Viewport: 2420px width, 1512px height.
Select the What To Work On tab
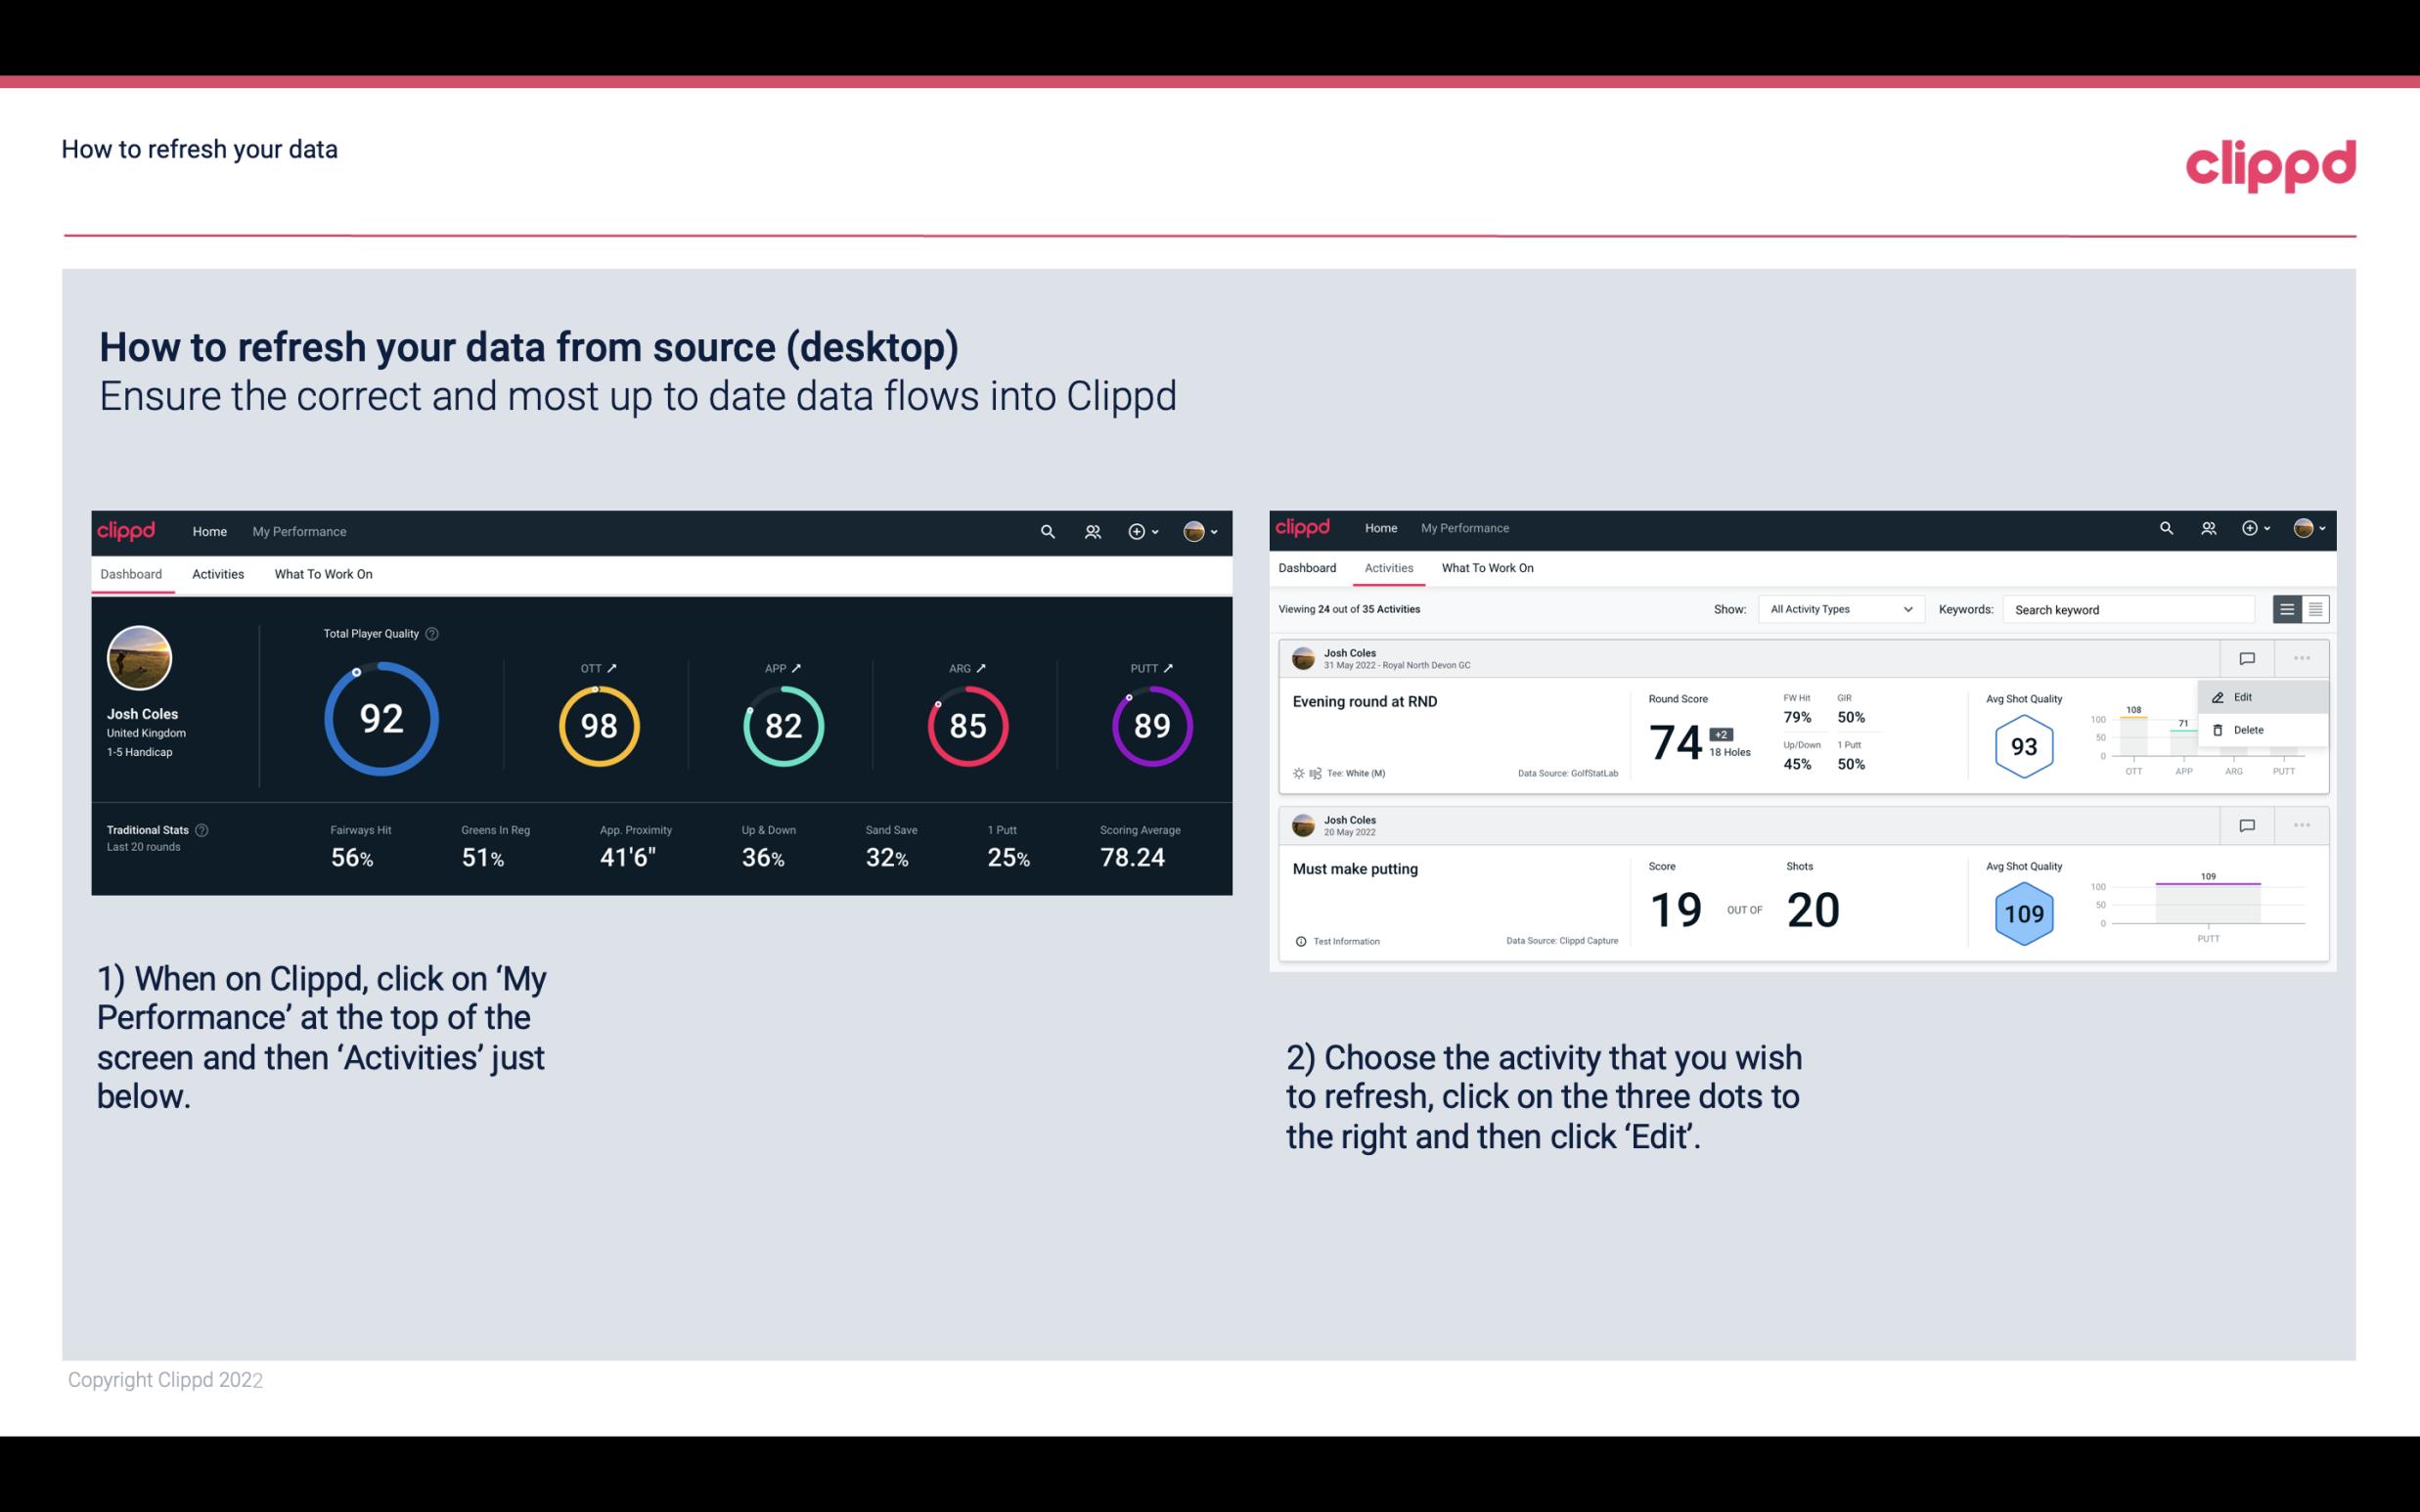coord(323,575)
